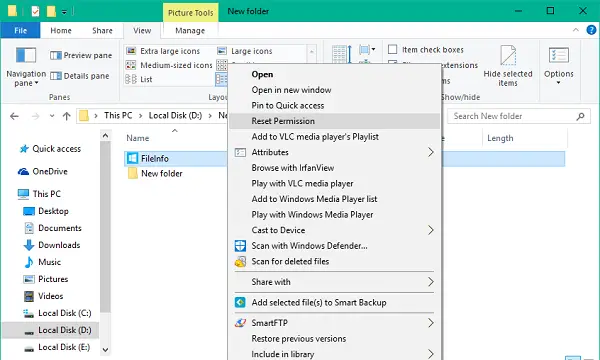Go forward with the forward arrow
This screenshot has width=600, height=360.
pos(35,116)
